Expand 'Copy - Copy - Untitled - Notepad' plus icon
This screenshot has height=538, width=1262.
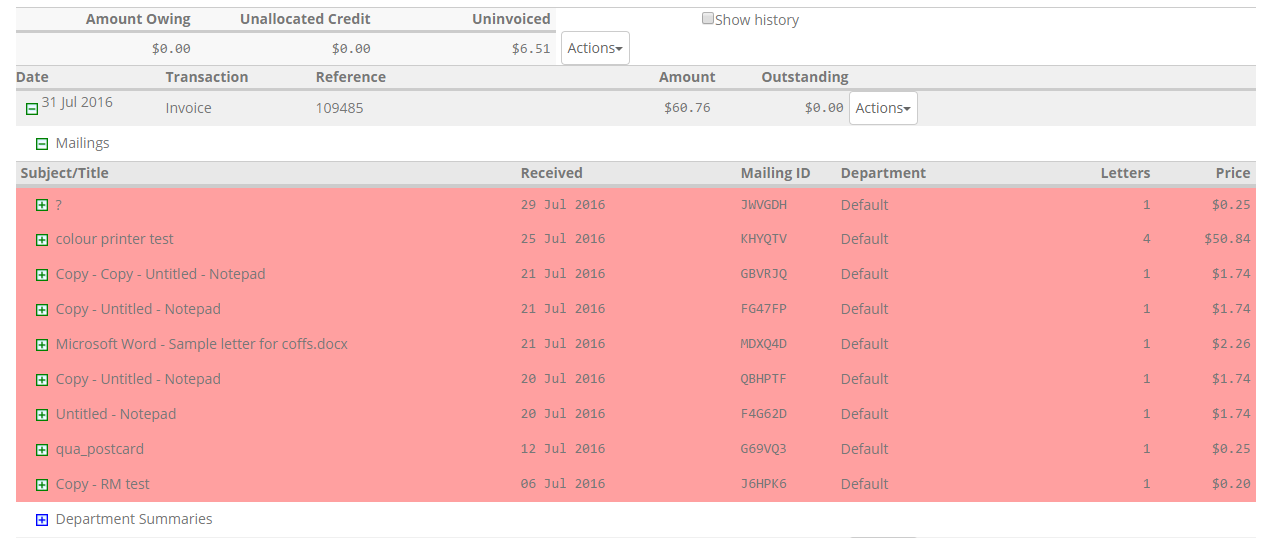42,275
